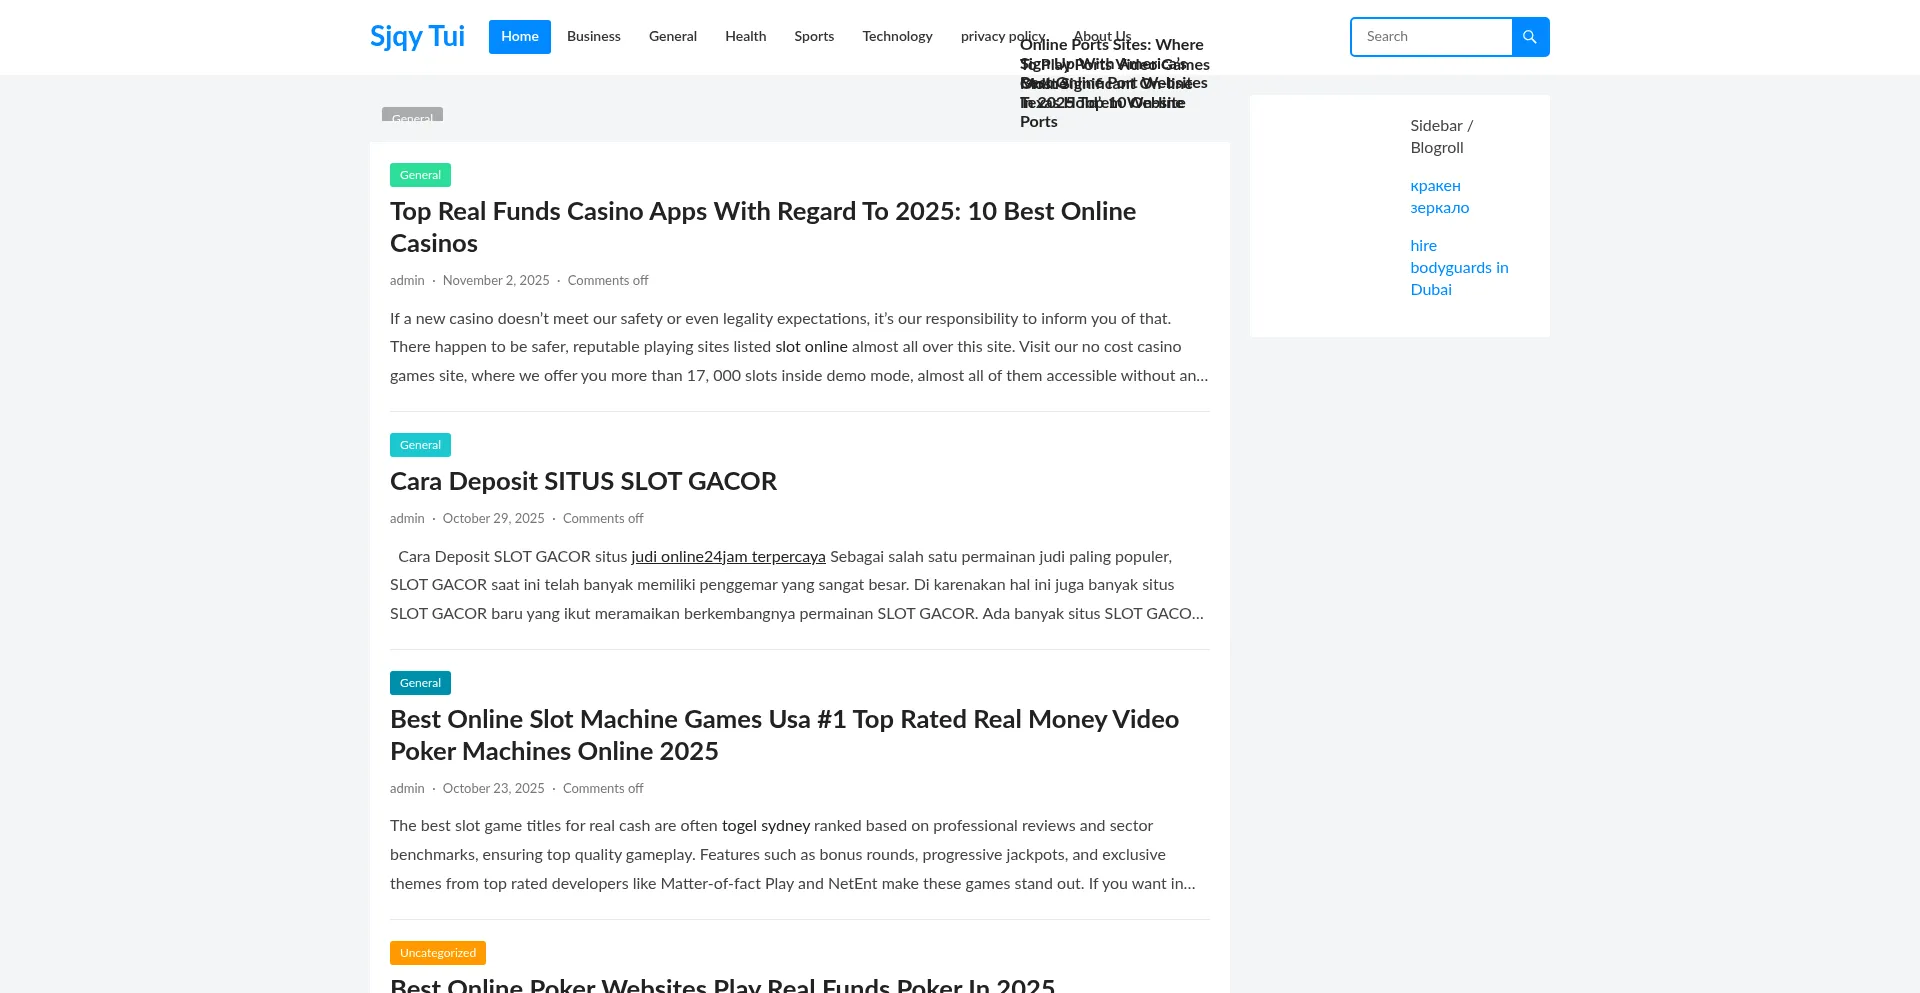
Task: Select the Home menu item
Action: 519,37
